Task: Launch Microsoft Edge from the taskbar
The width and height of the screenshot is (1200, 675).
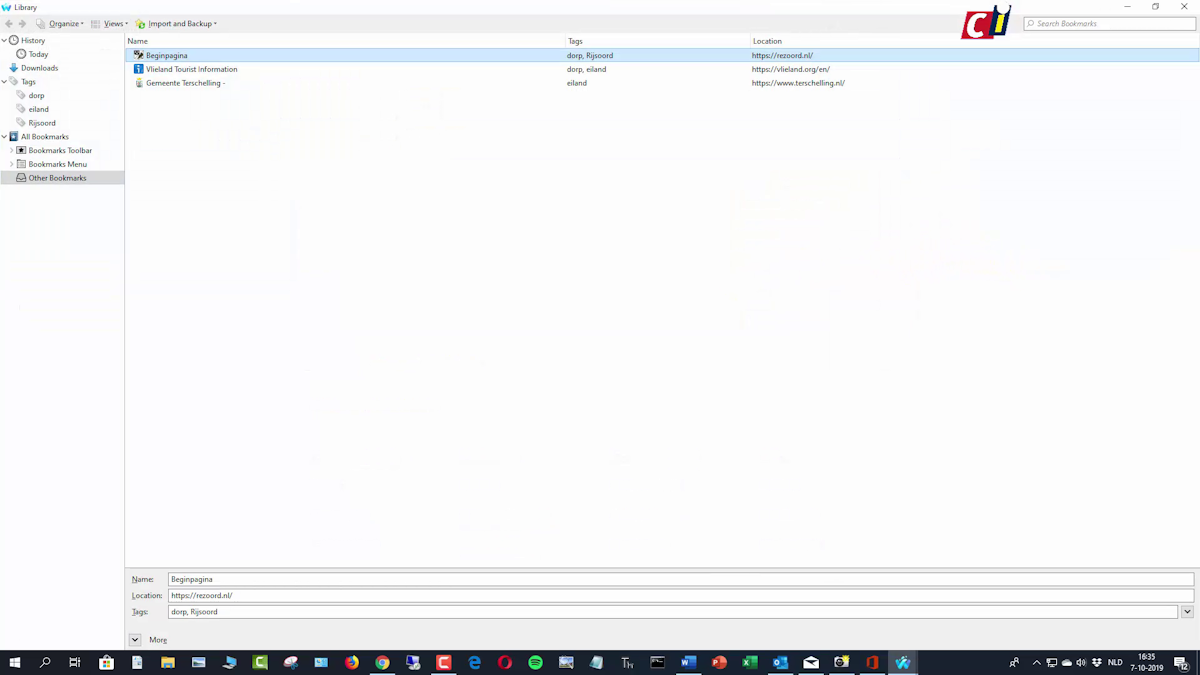Action: (x=474, y=662)
